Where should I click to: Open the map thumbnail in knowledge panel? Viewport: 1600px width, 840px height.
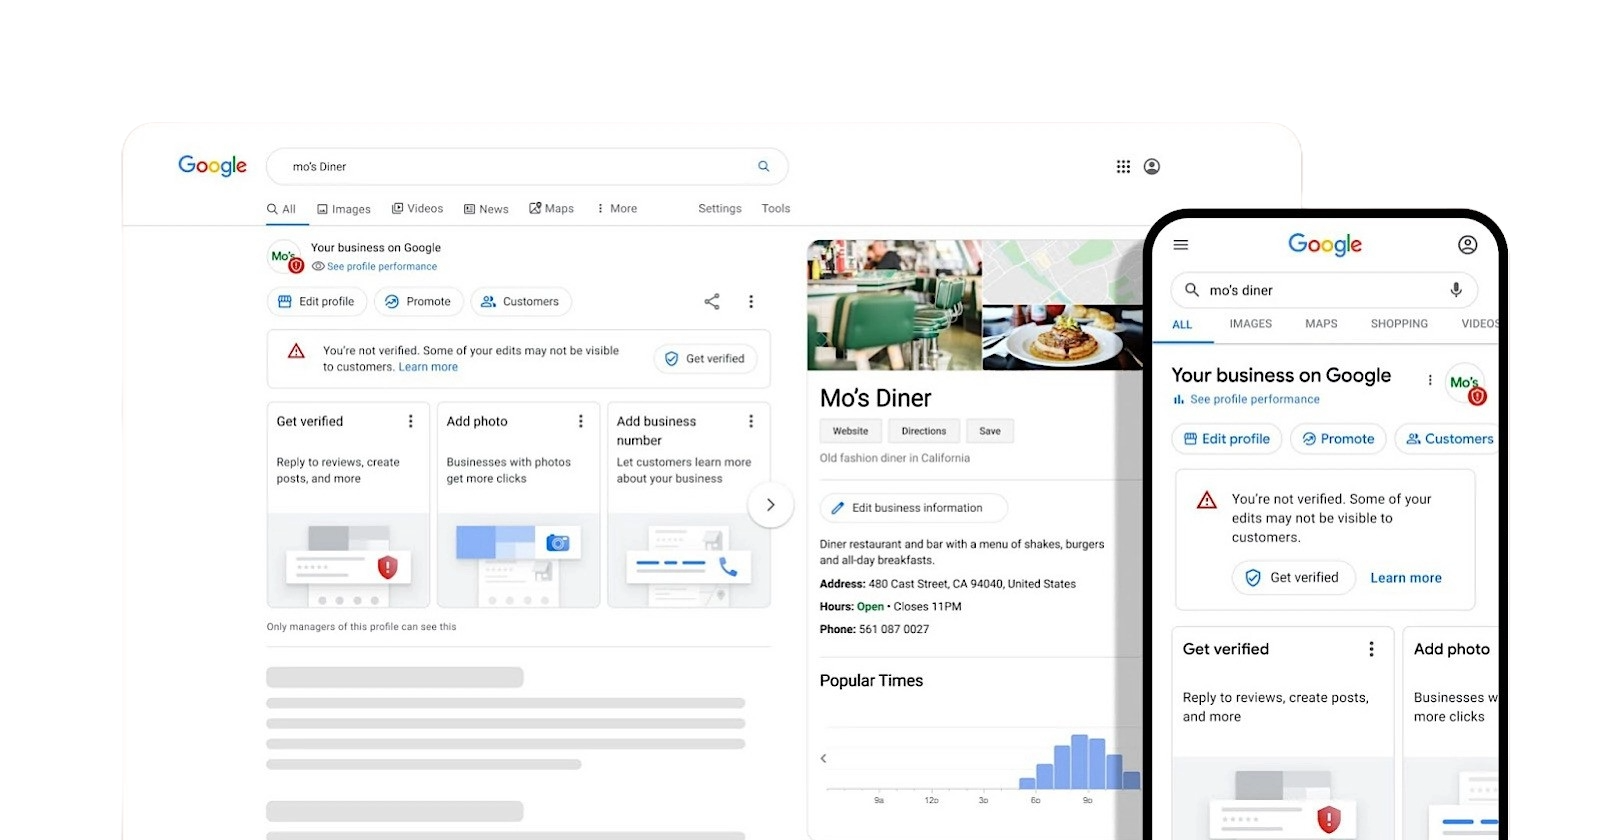point(1062,272)
